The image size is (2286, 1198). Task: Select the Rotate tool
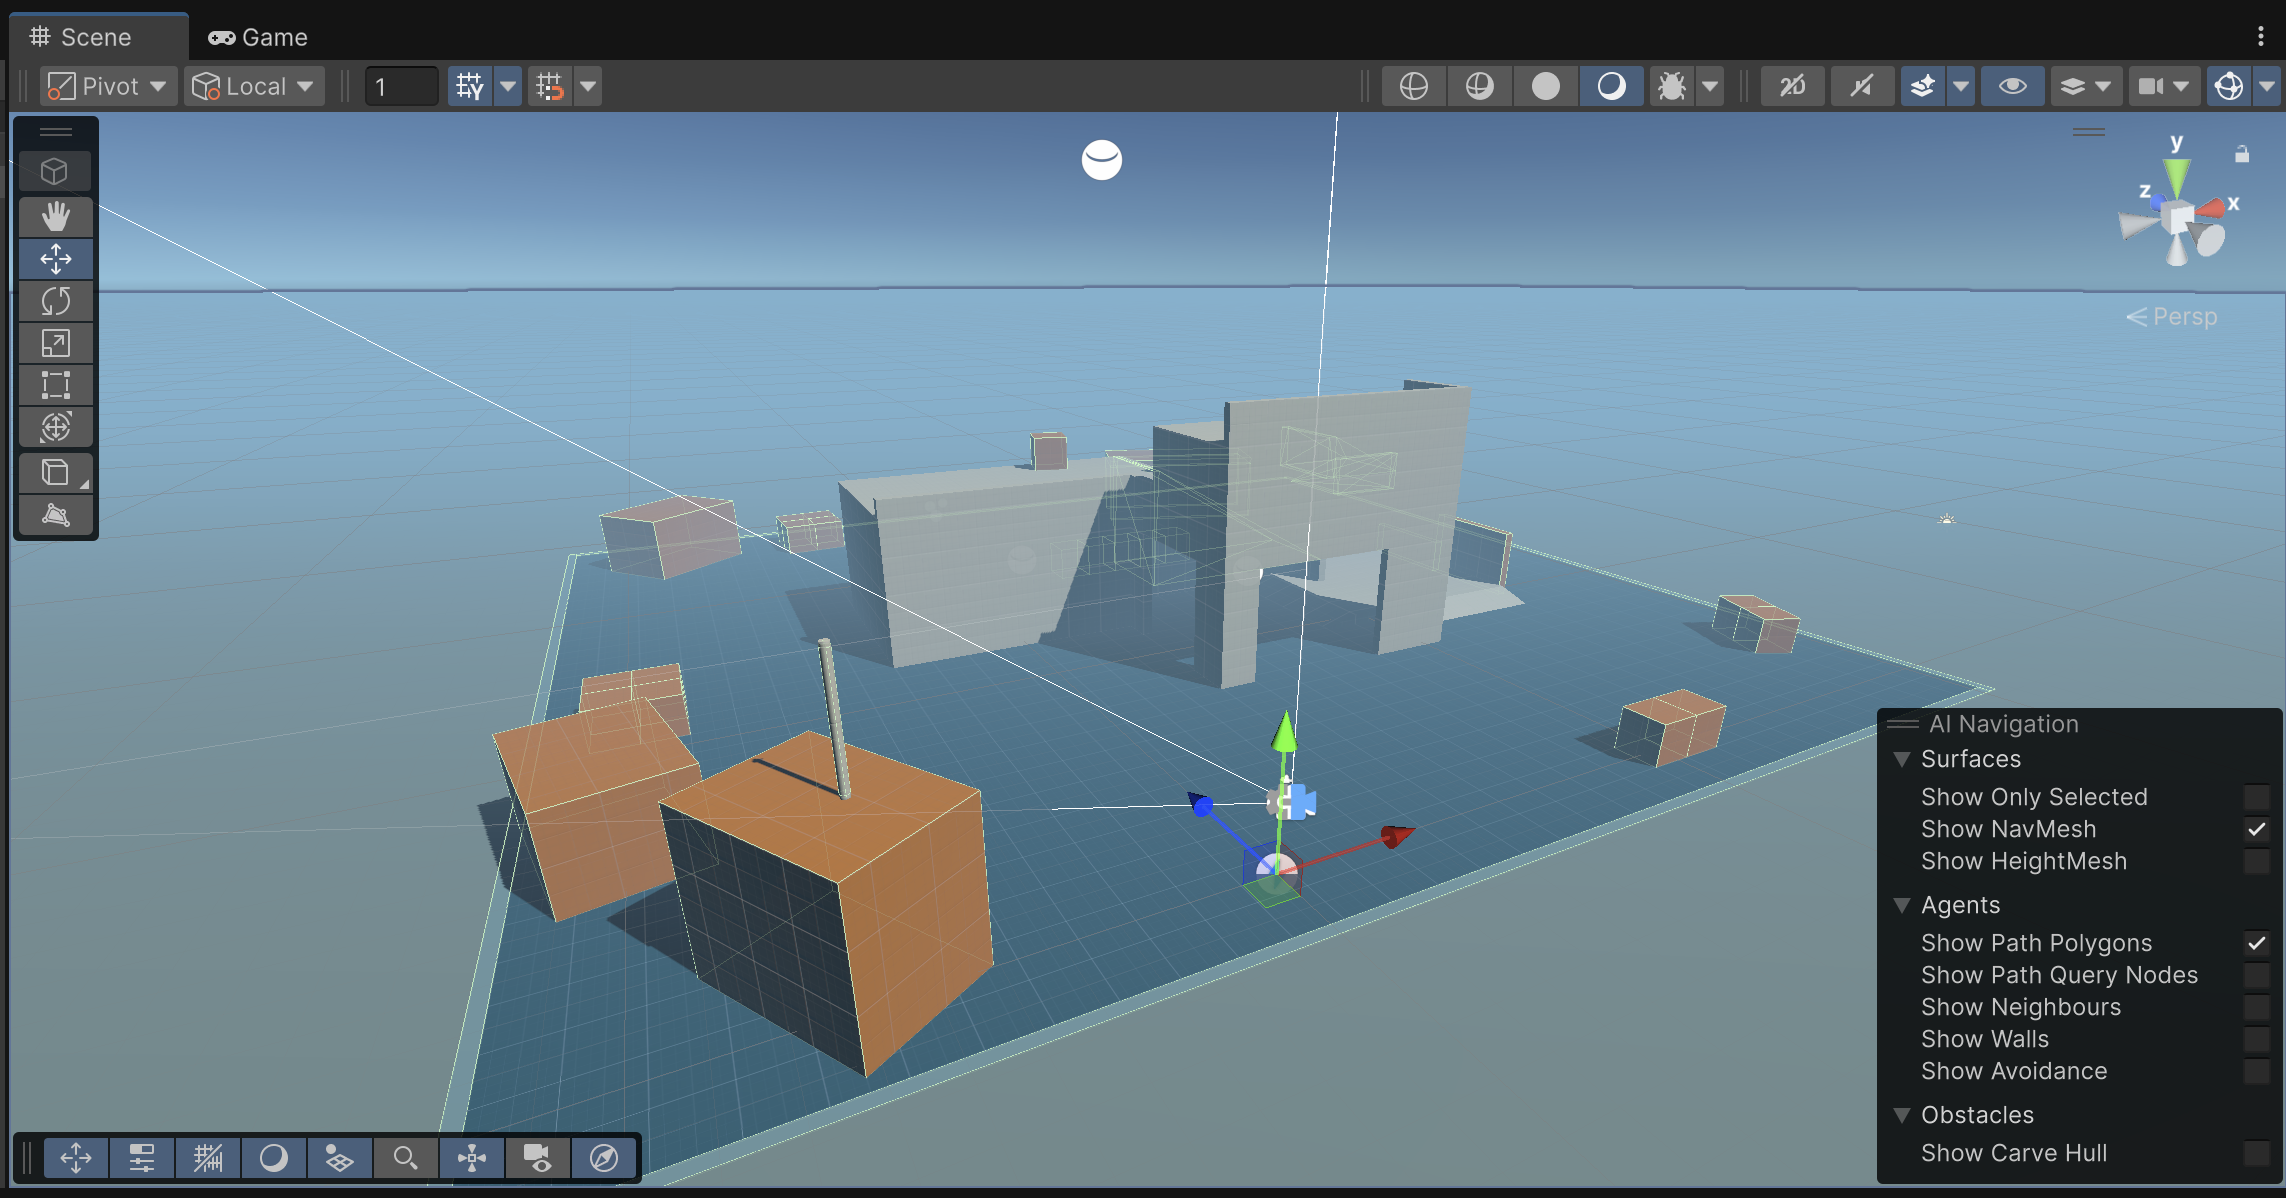pyautogui.click(x=56, y=301)
